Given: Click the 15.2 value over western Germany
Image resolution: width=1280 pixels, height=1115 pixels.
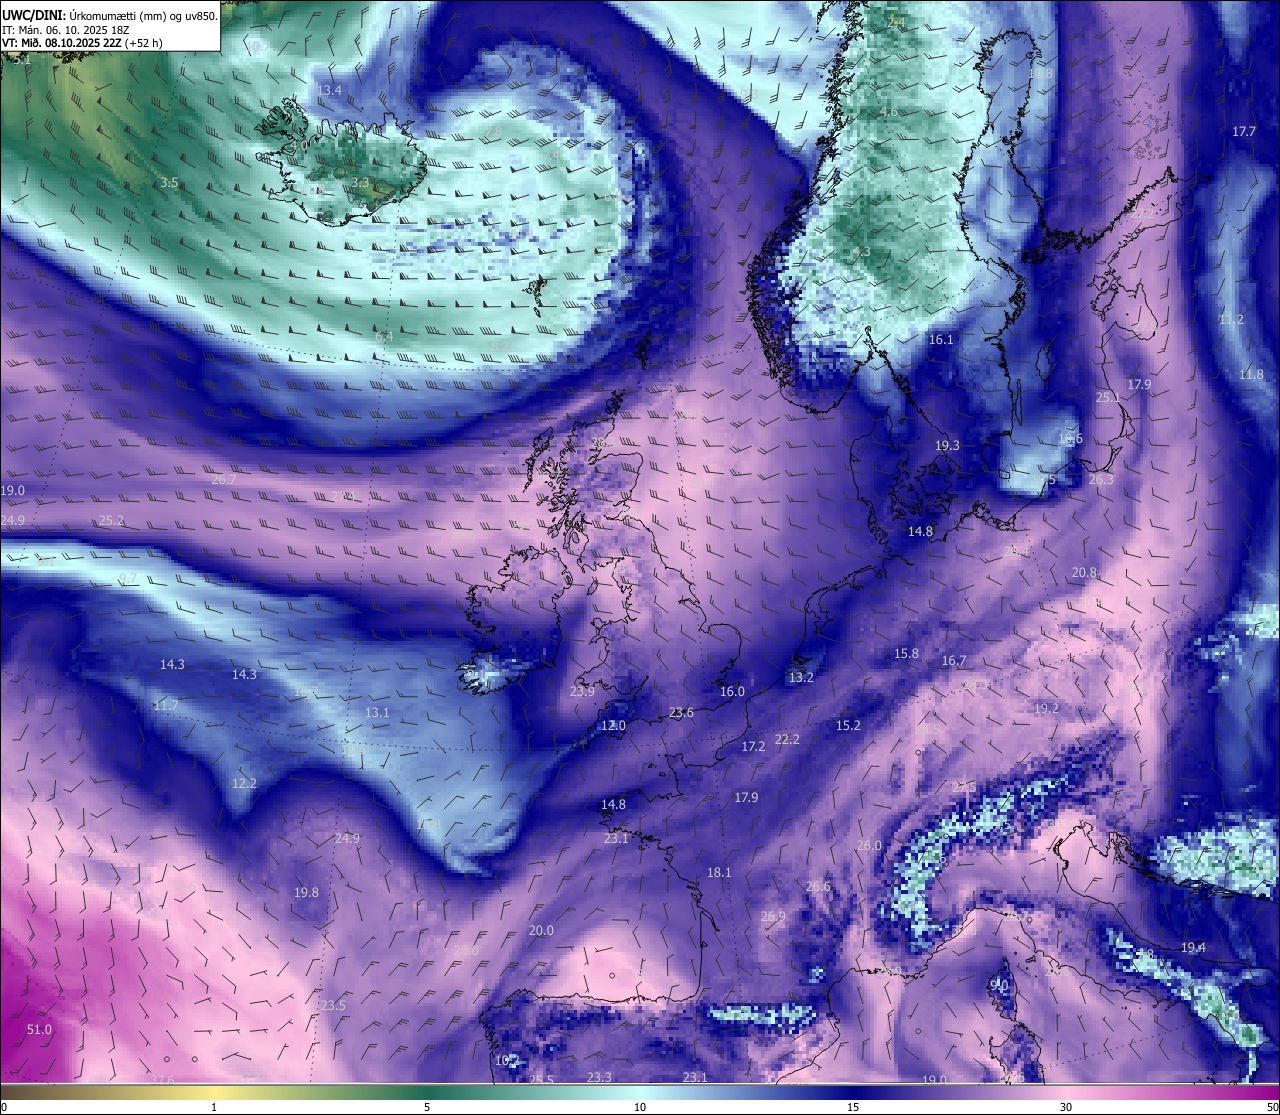Looking at the screenshot, I should (x=848, y=726).
